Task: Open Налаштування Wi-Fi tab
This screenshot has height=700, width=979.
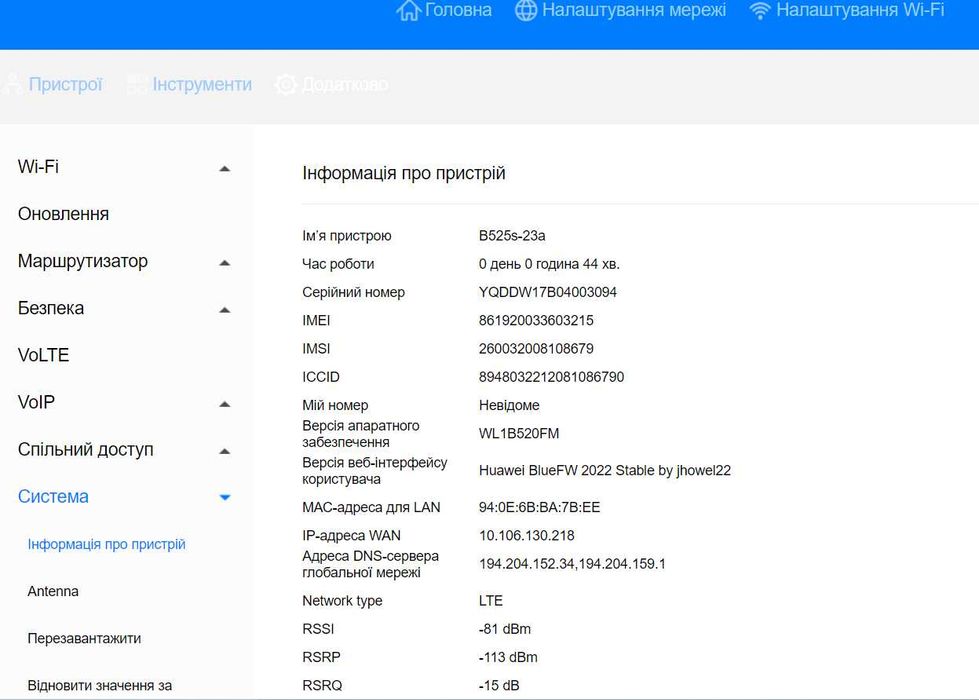Action: click(860, 10)
